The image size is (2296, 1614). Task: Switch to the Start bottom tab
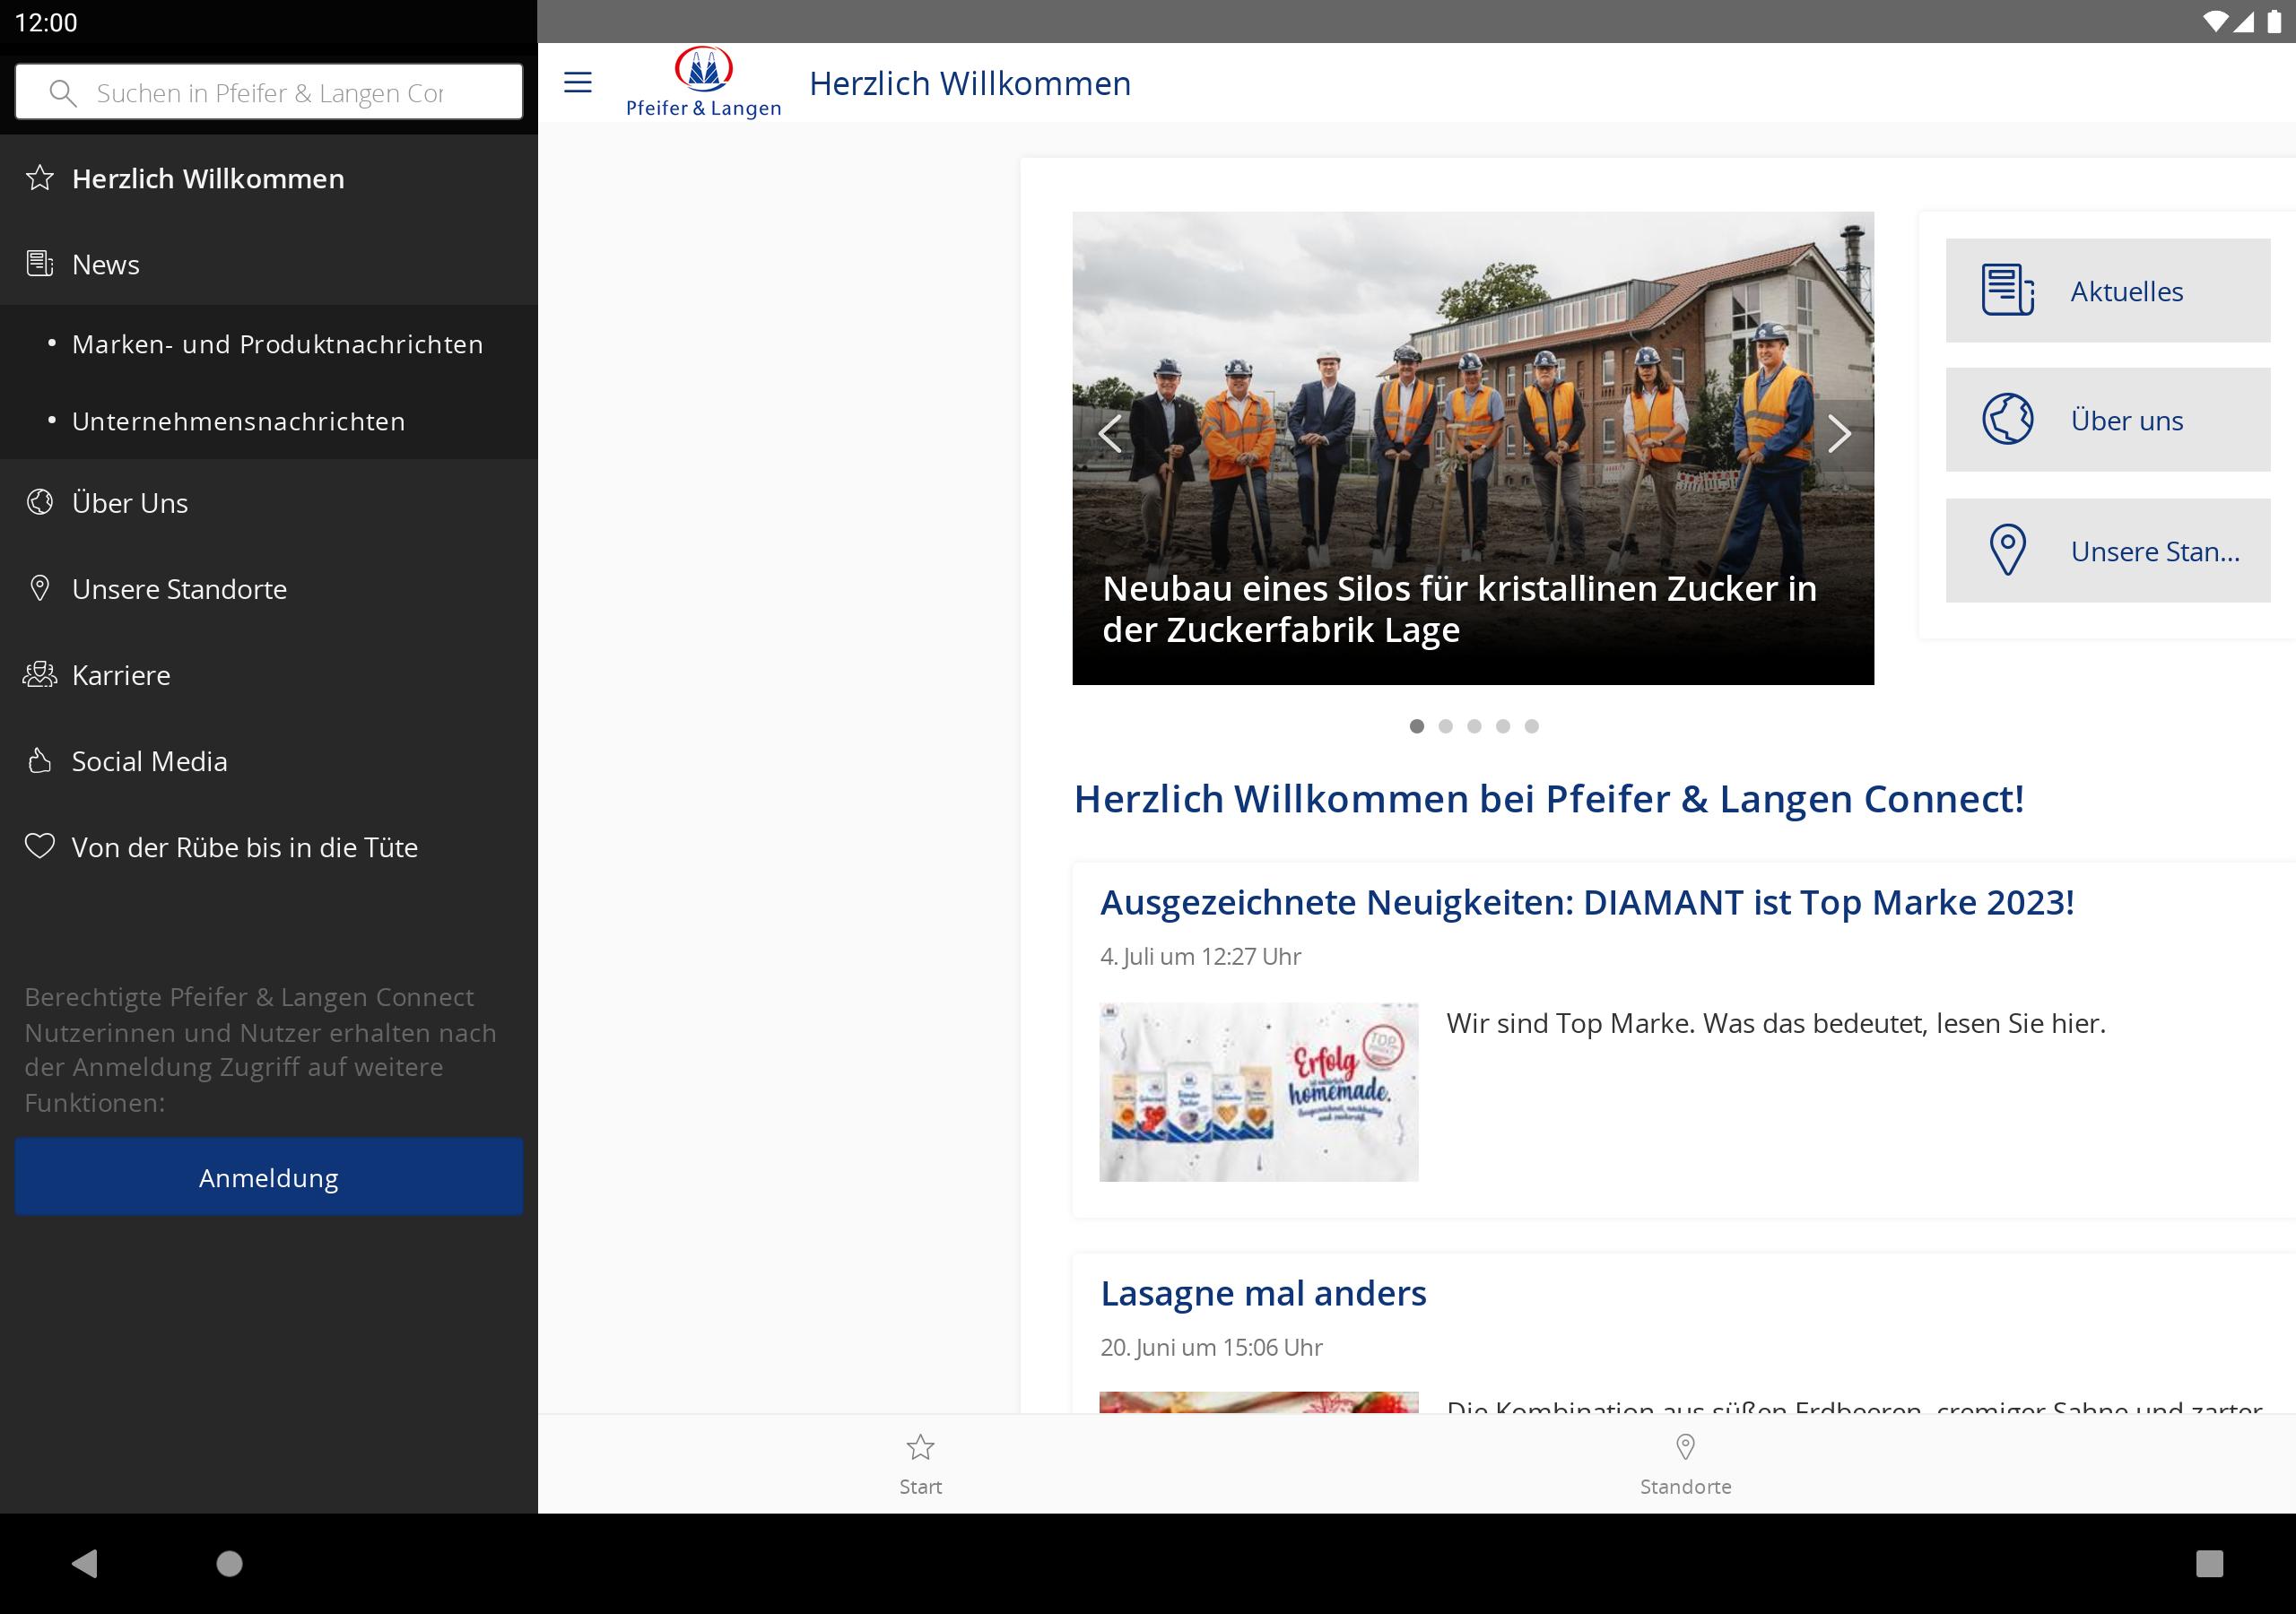[x=920, y=1464]
